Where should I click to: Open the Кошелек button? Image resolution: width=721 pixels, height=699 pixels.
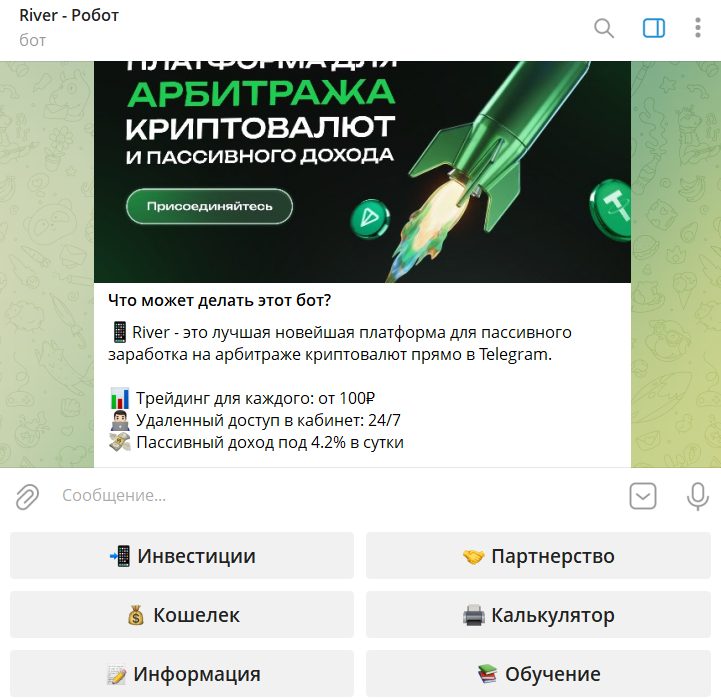tap(182, 614)
